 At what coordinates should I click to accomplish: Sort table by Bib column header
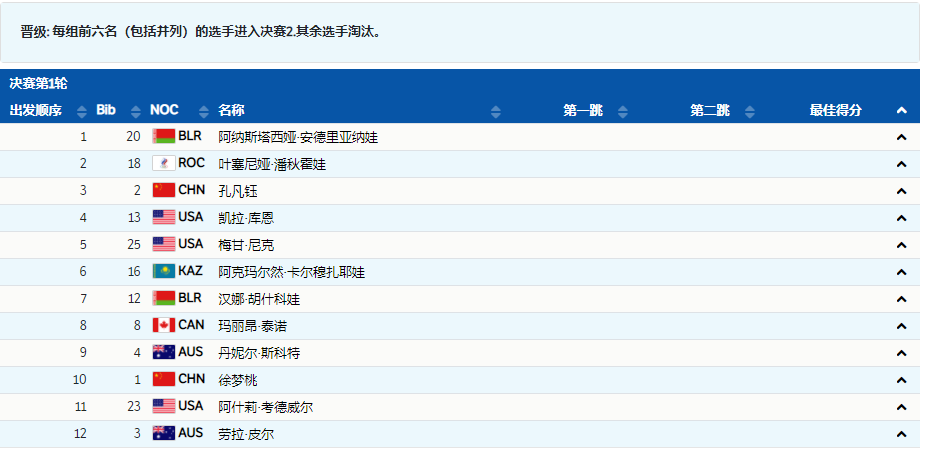click(106, 110)
